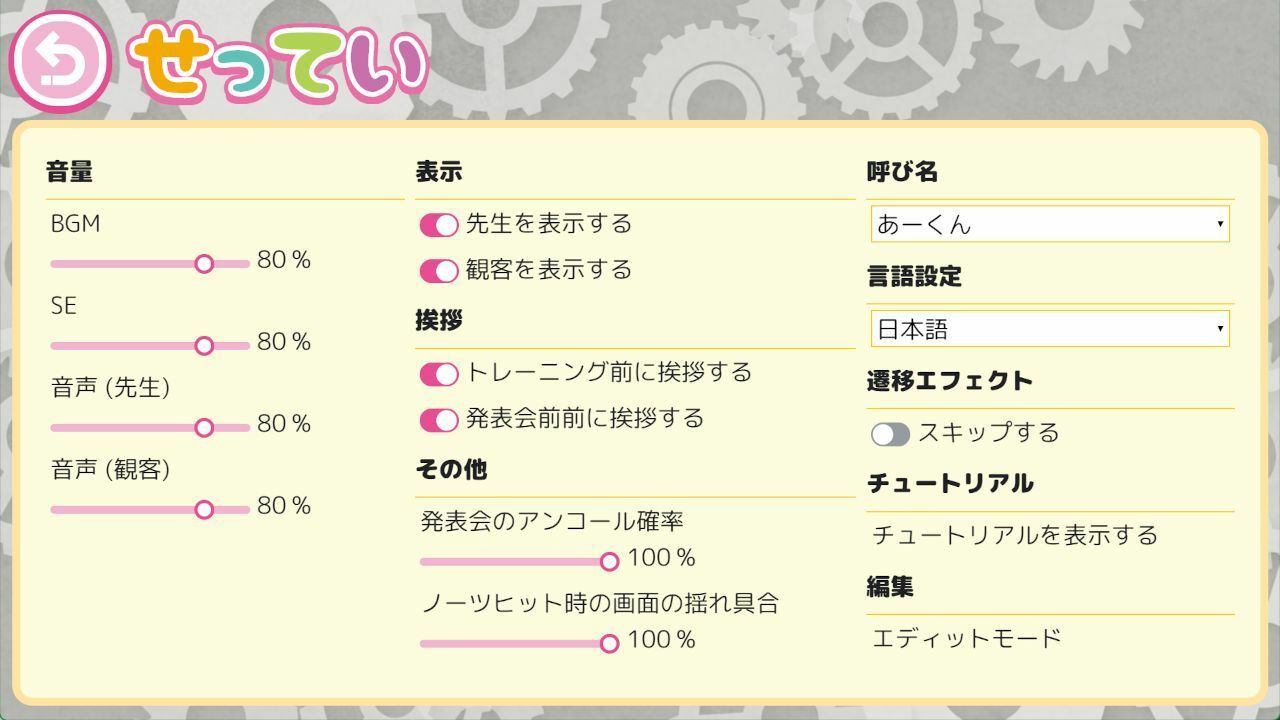Click the BGM volume slider handle

[205, 262]
